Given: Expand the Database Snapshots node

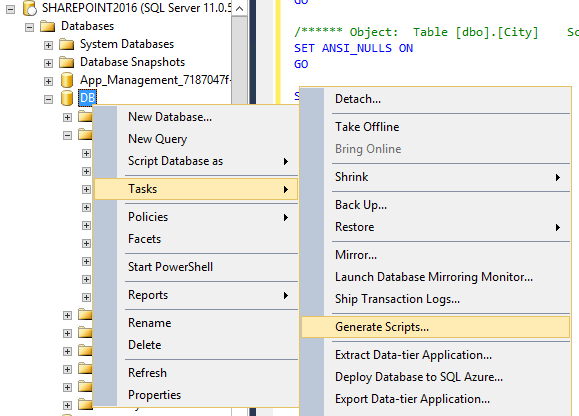Looking at the screenshot, I should (x=48, y=63).
